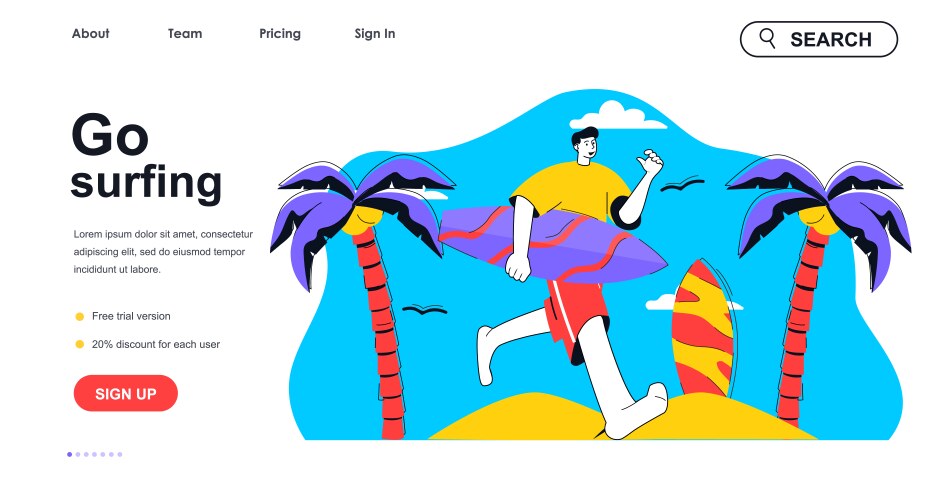Image resolution: width=938 pixels, height=500 pixels.
Task: Click the red and yellow upright surfboard
Action: point(704,328)
